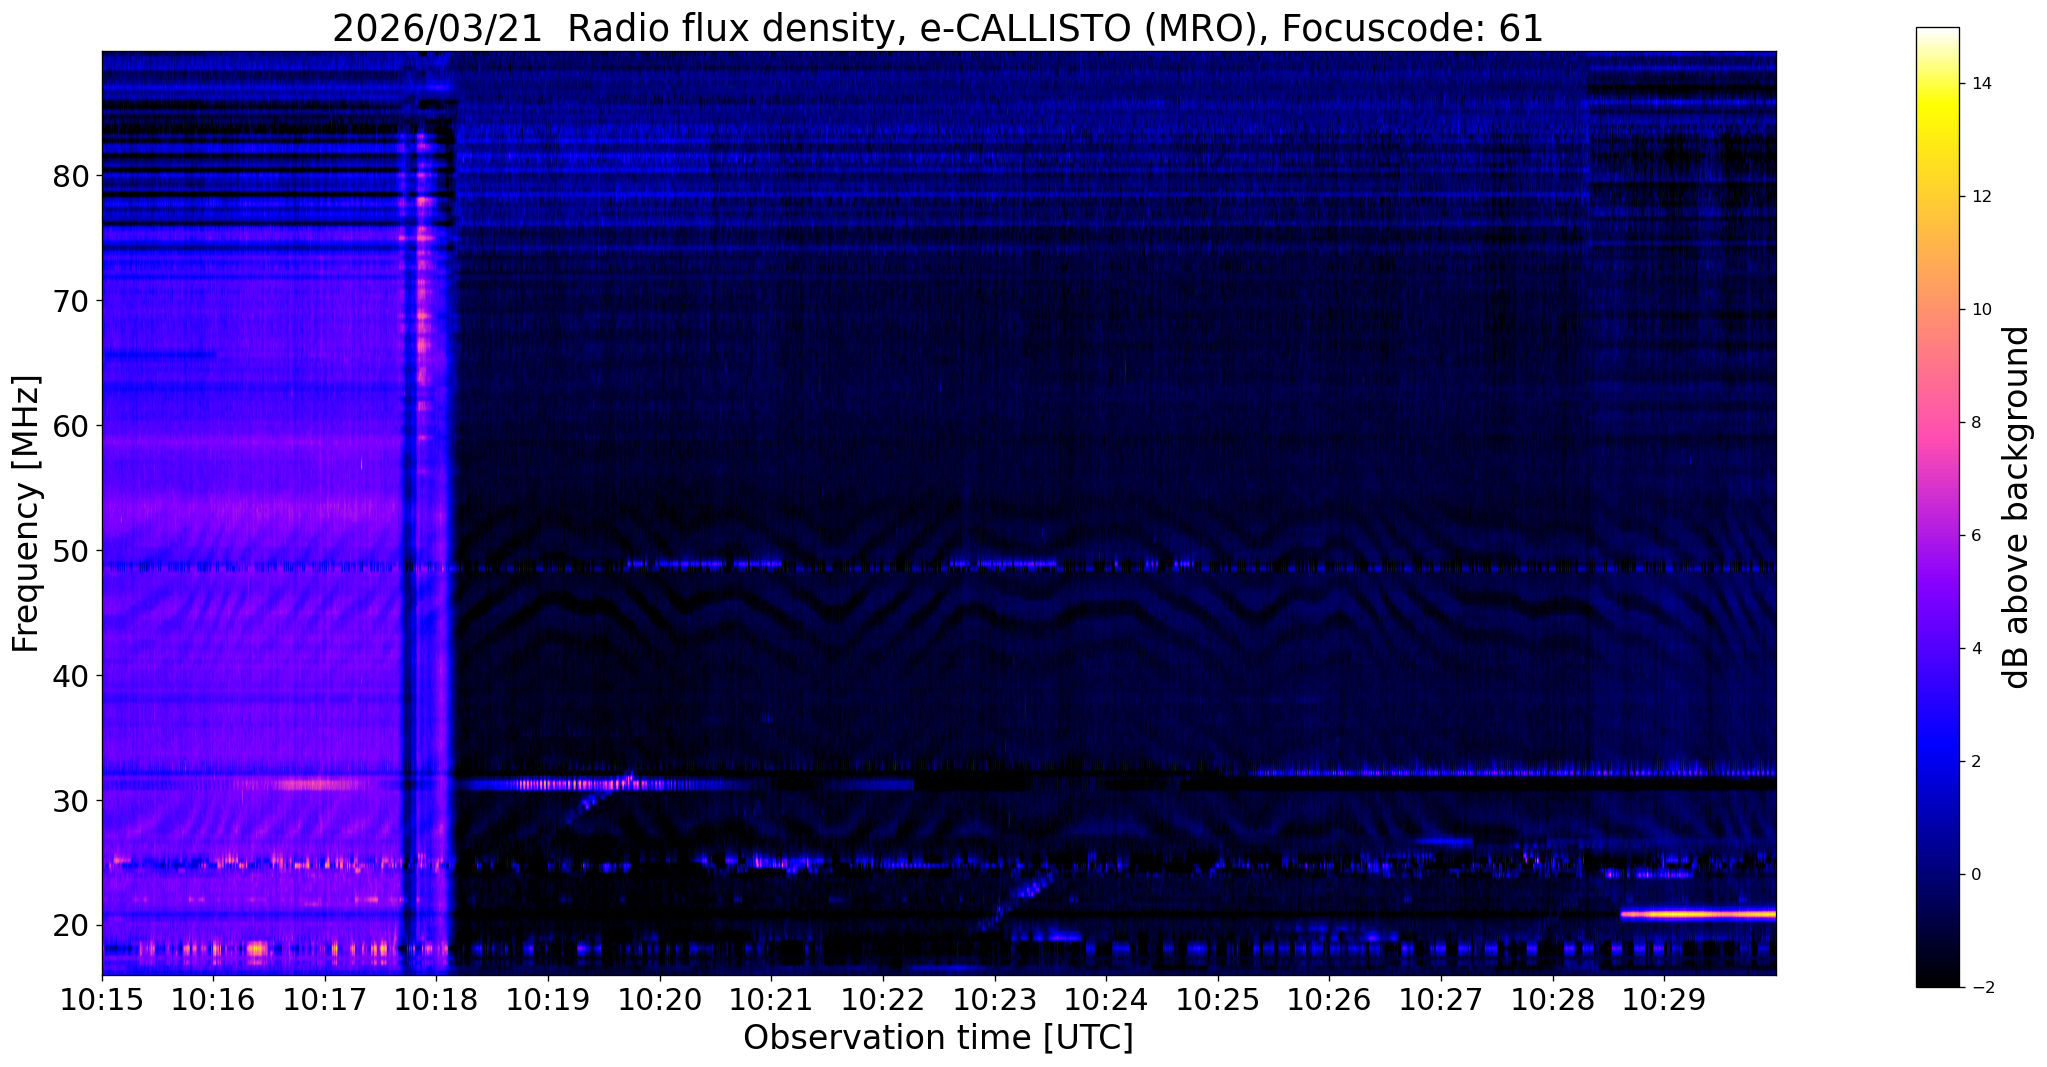Click the 10:16 time tick label
The image size is (2047, 1067).
[213, 1000]
